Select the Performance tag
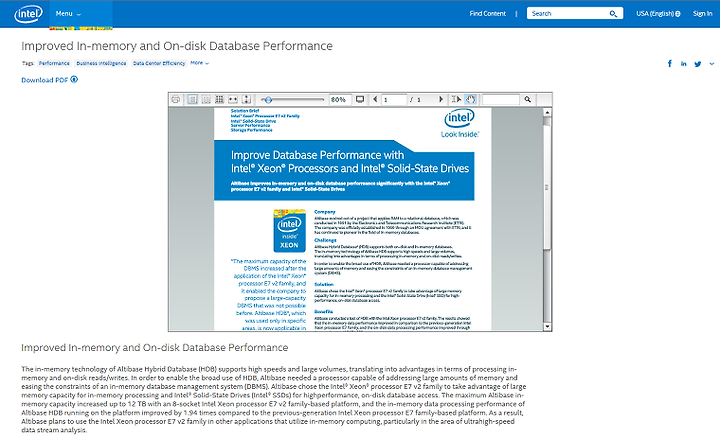This screenshot has width=720, height=440. [54, 63]
